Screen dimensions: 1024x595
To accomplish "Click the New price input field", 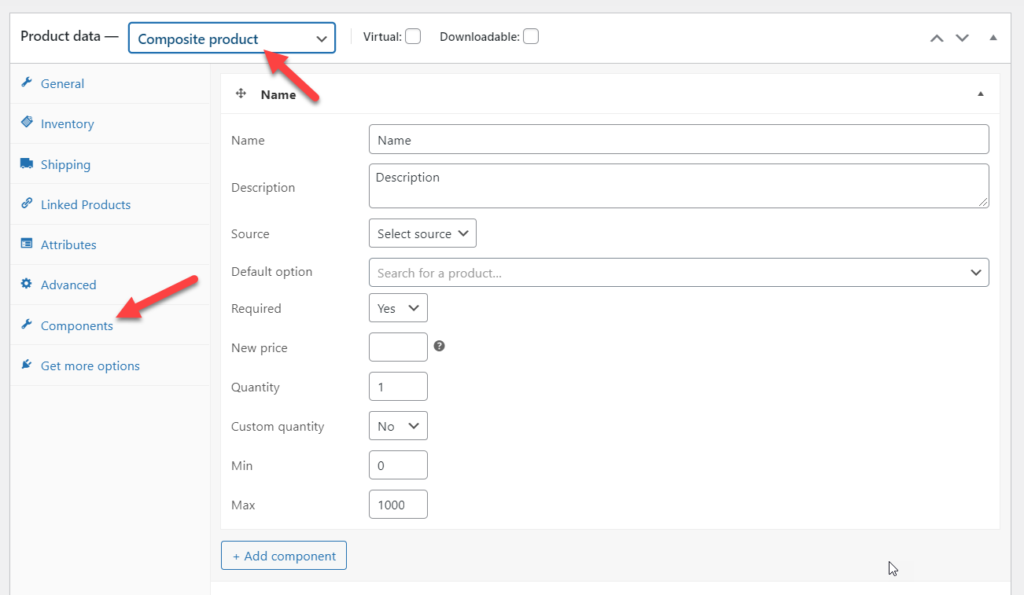I will (398, 347).
